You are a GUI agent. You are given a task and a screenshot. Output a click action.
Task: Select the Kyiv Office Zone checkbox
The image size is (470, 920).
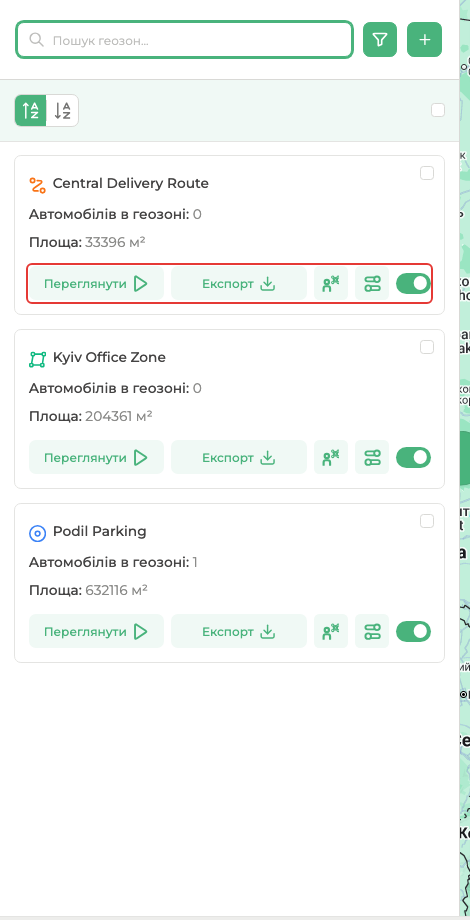427,347
